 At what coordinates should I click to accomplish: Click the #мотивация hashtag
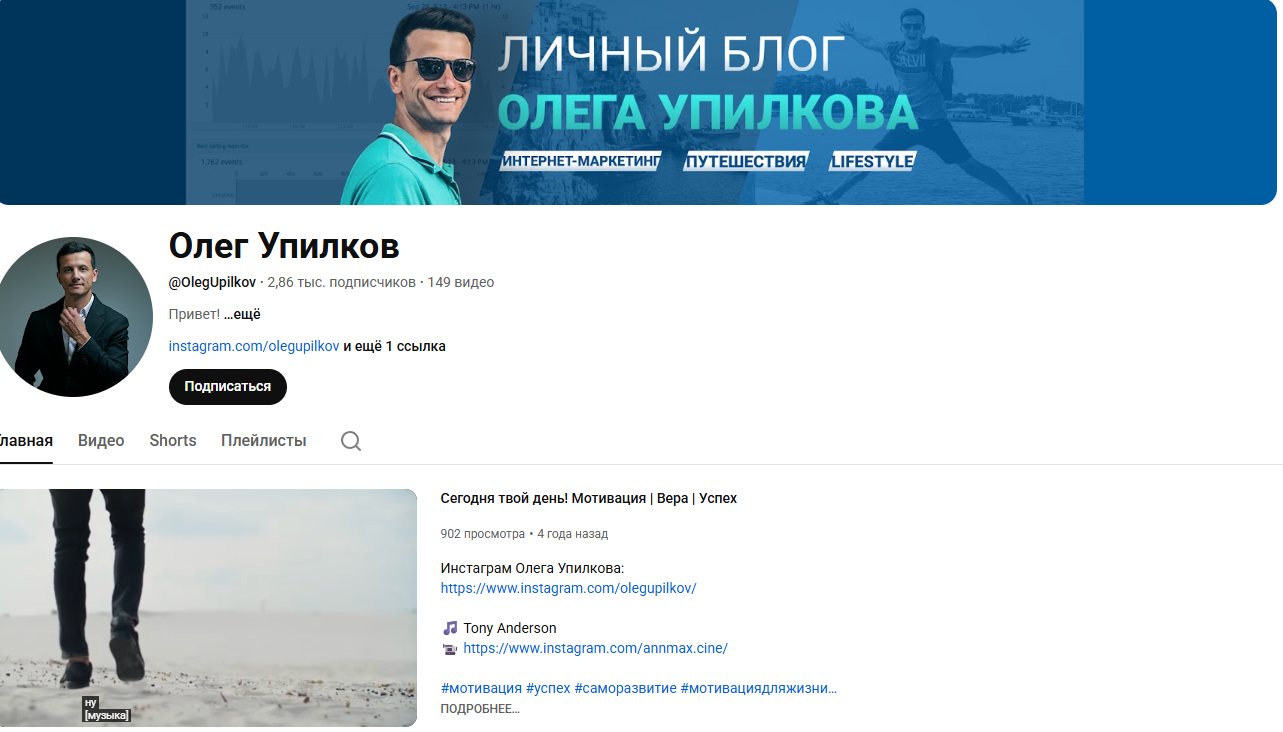(481, 688)
